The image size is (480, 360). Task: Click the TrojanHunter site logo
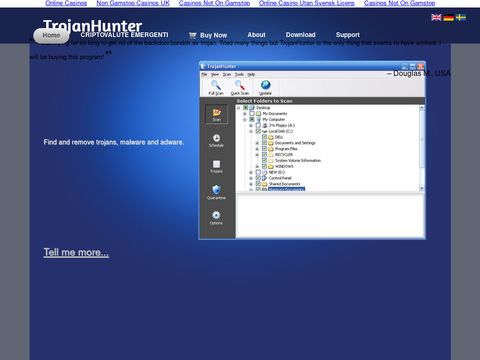click(92, 25)
